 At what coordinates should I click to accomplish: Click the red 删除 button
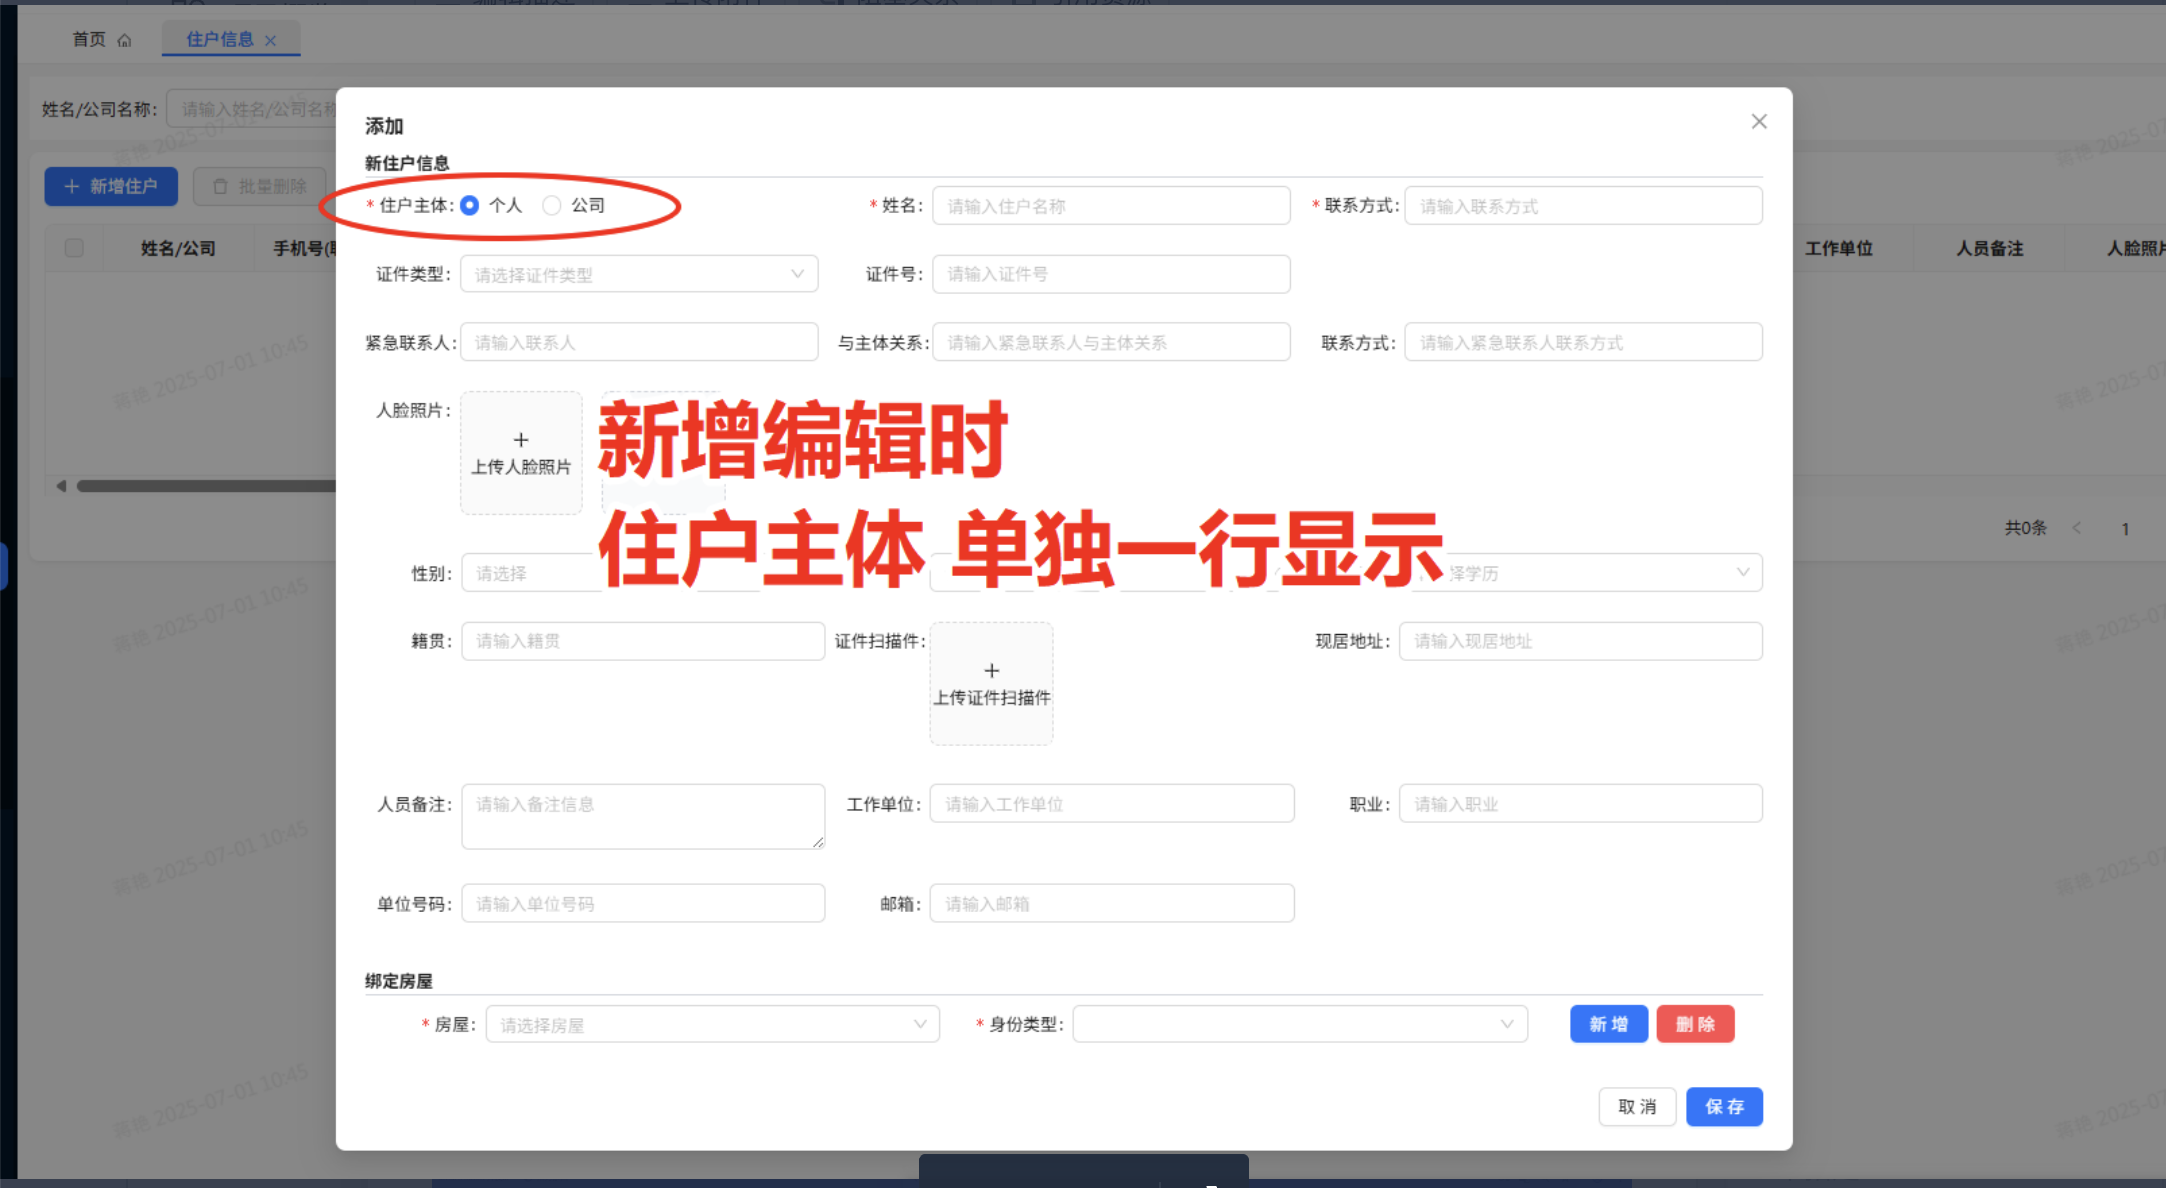tap(1695, 1024)
